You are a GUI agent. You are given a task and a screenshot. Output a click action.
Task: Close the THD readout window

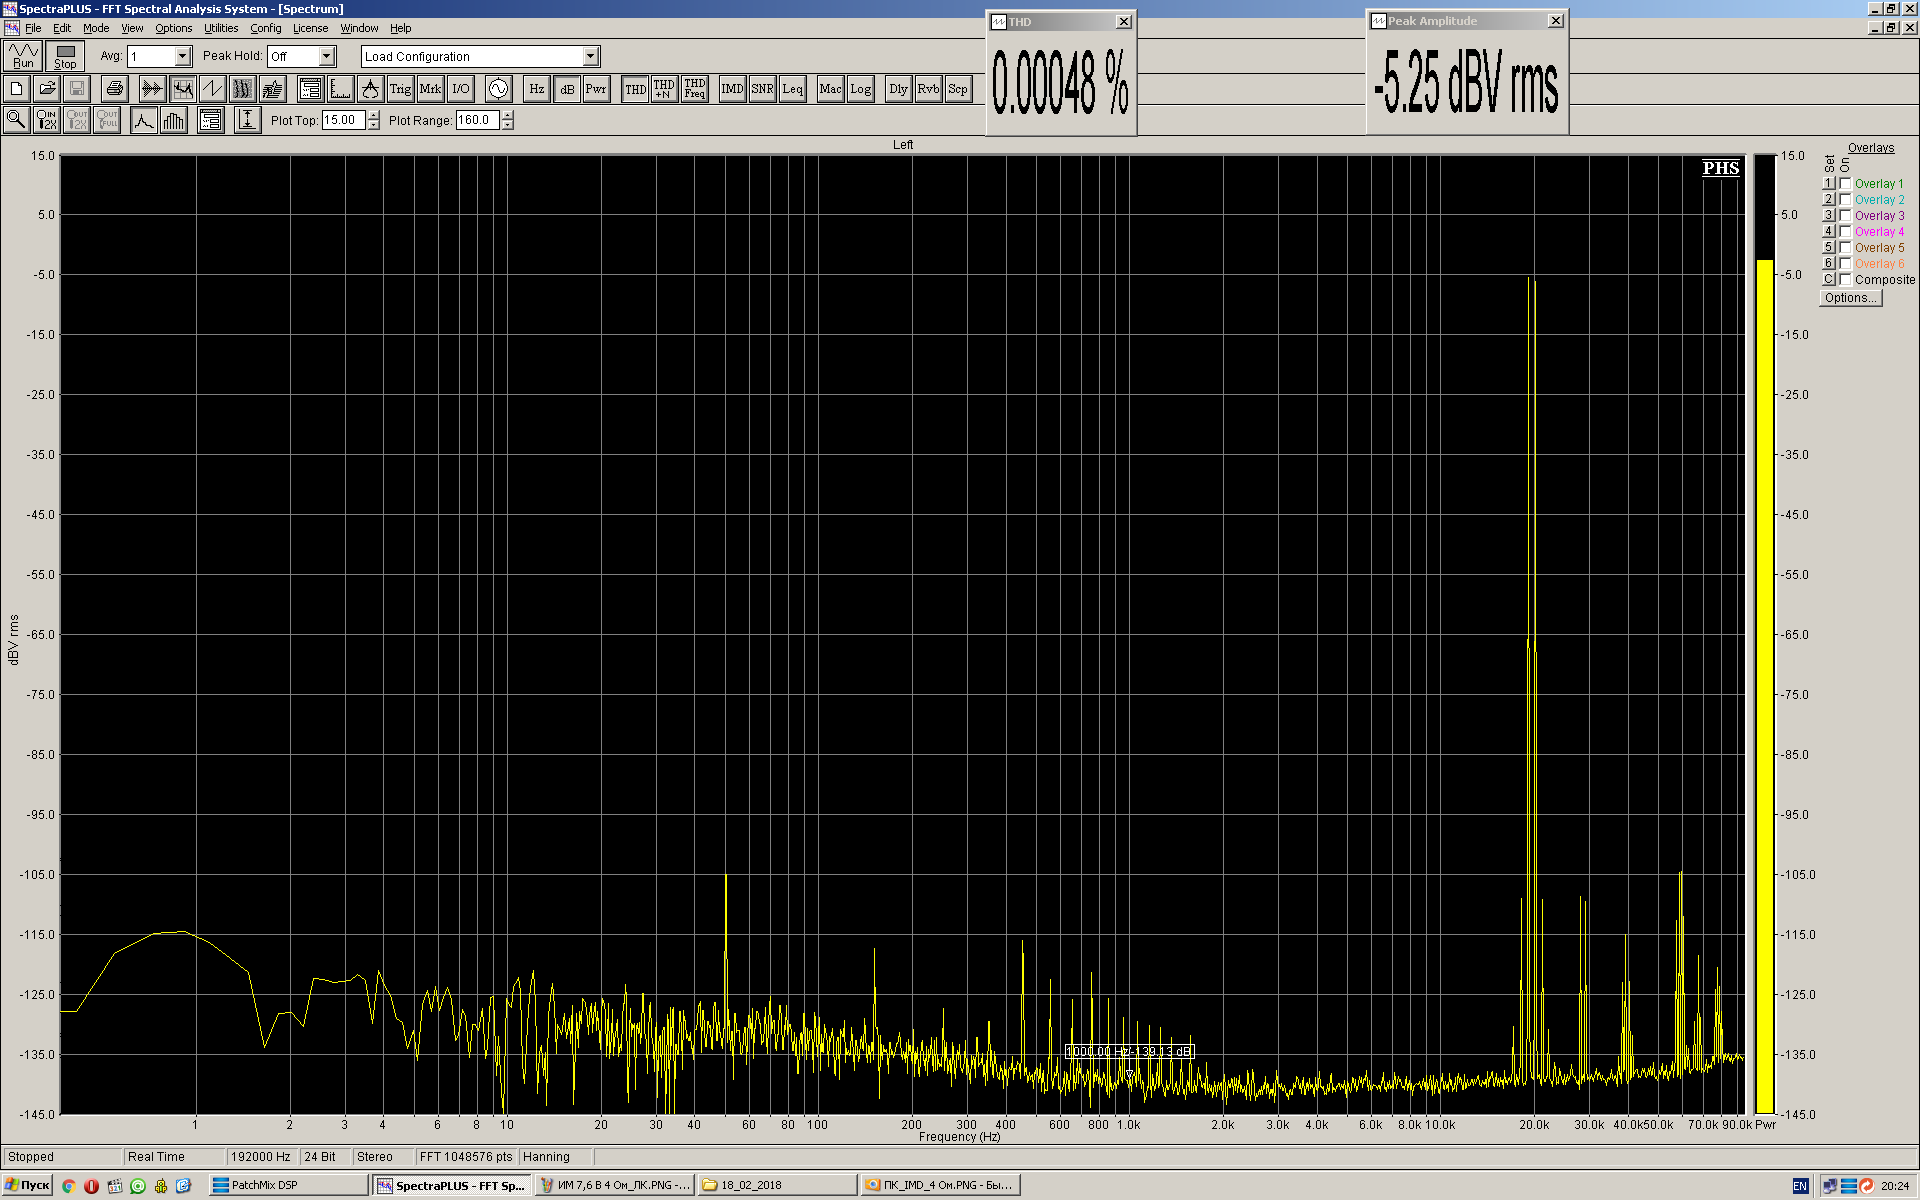[1124, 22]
